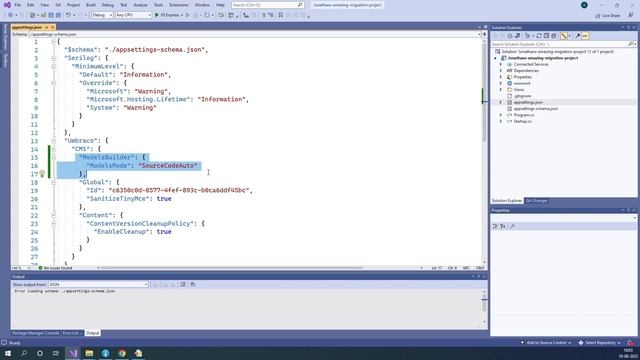Open the Debug menu
Image resolution: width=640 pixels, height=360 pixels.
pyautogui.click(x=108, y=5)
